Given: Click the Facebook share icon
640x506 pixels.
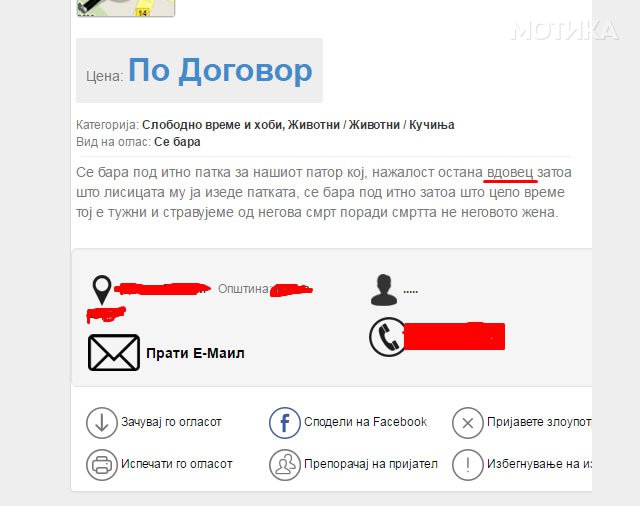Looking at the screenshot, I should 284,423.
